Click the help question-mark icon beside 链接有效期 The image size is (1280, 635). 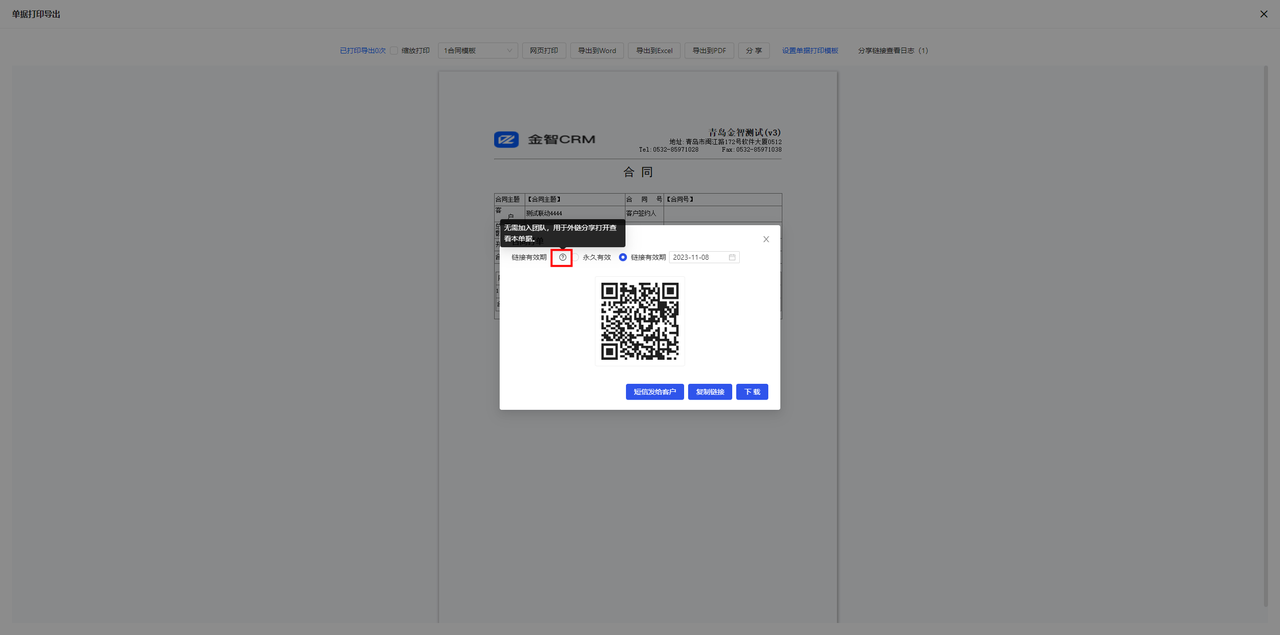click(563, 257)
